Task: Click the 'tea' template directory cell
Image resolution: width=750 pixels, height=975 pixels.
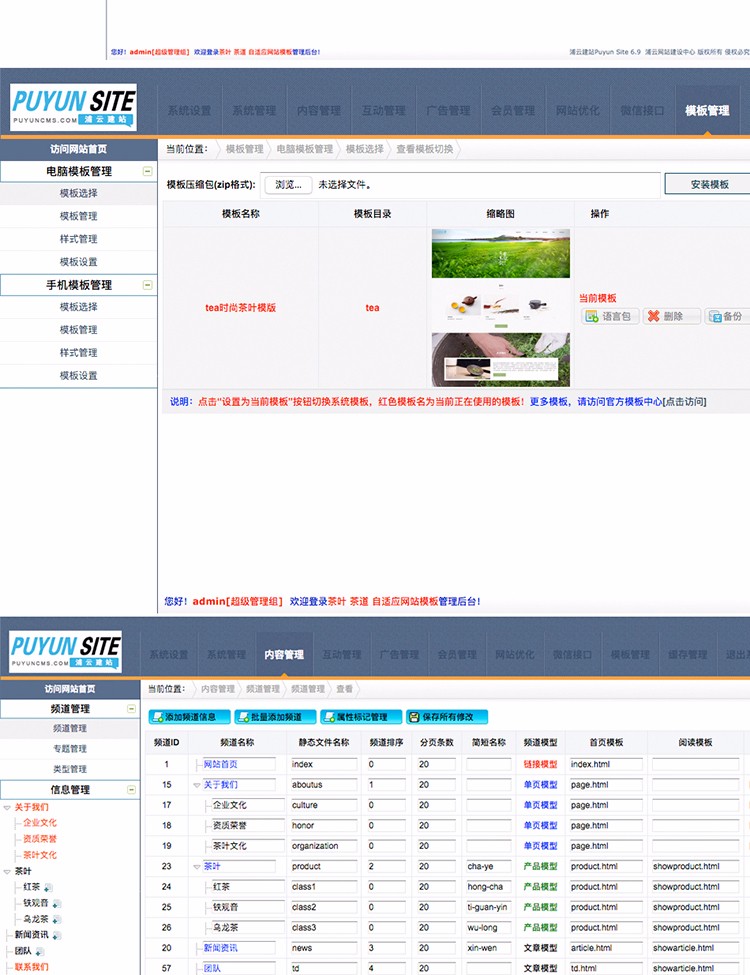Action: 373,308
